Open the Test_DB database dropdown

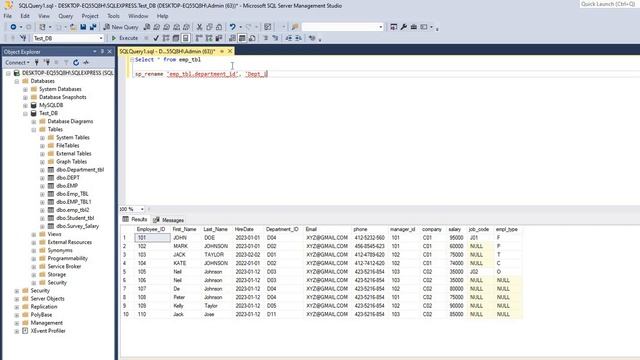click(x=101, y=38)
